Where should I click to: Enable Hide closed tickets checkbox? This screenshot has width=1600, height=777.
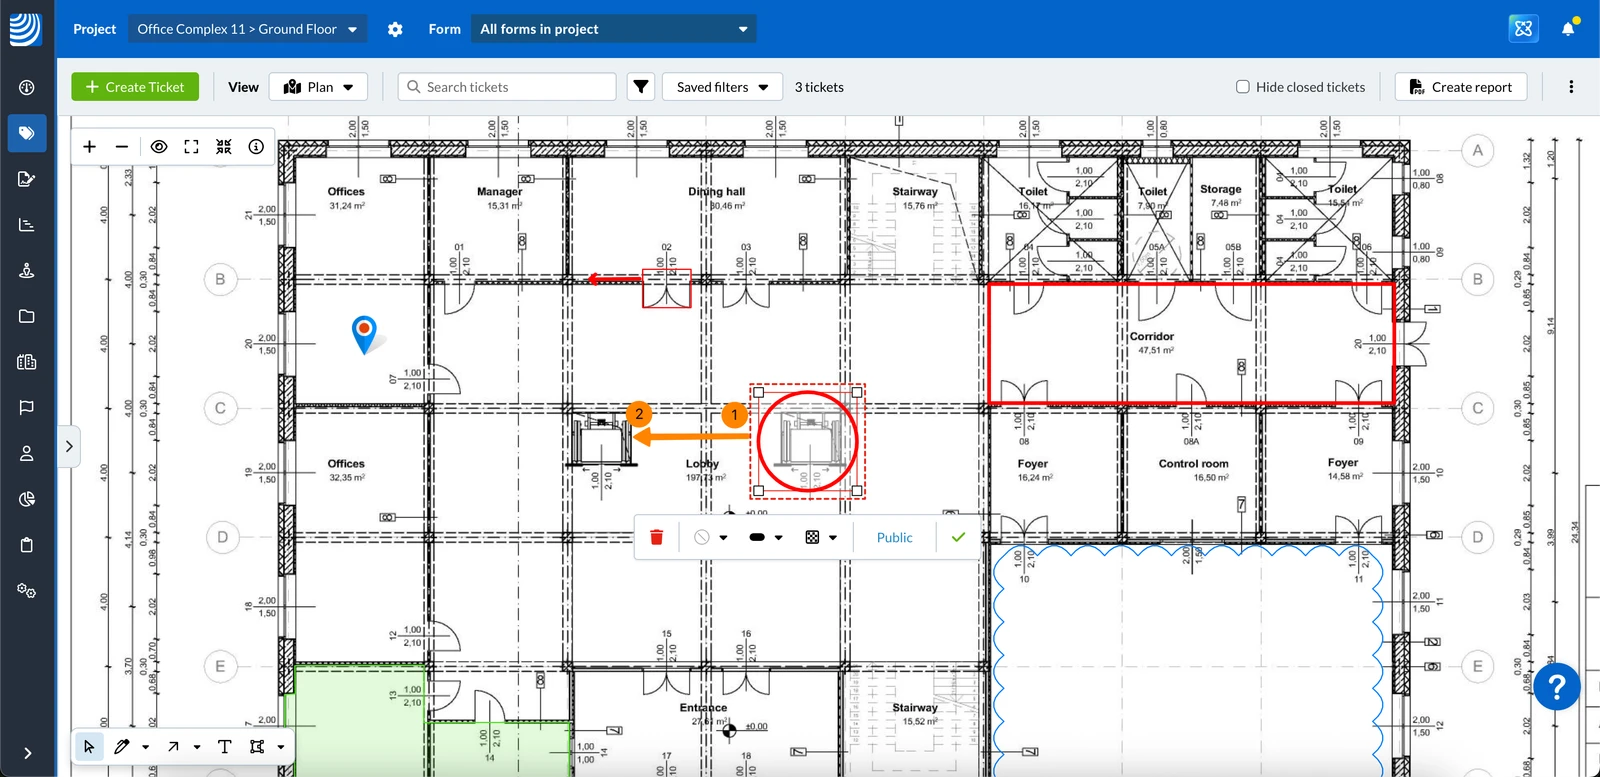pos(1242,87)
